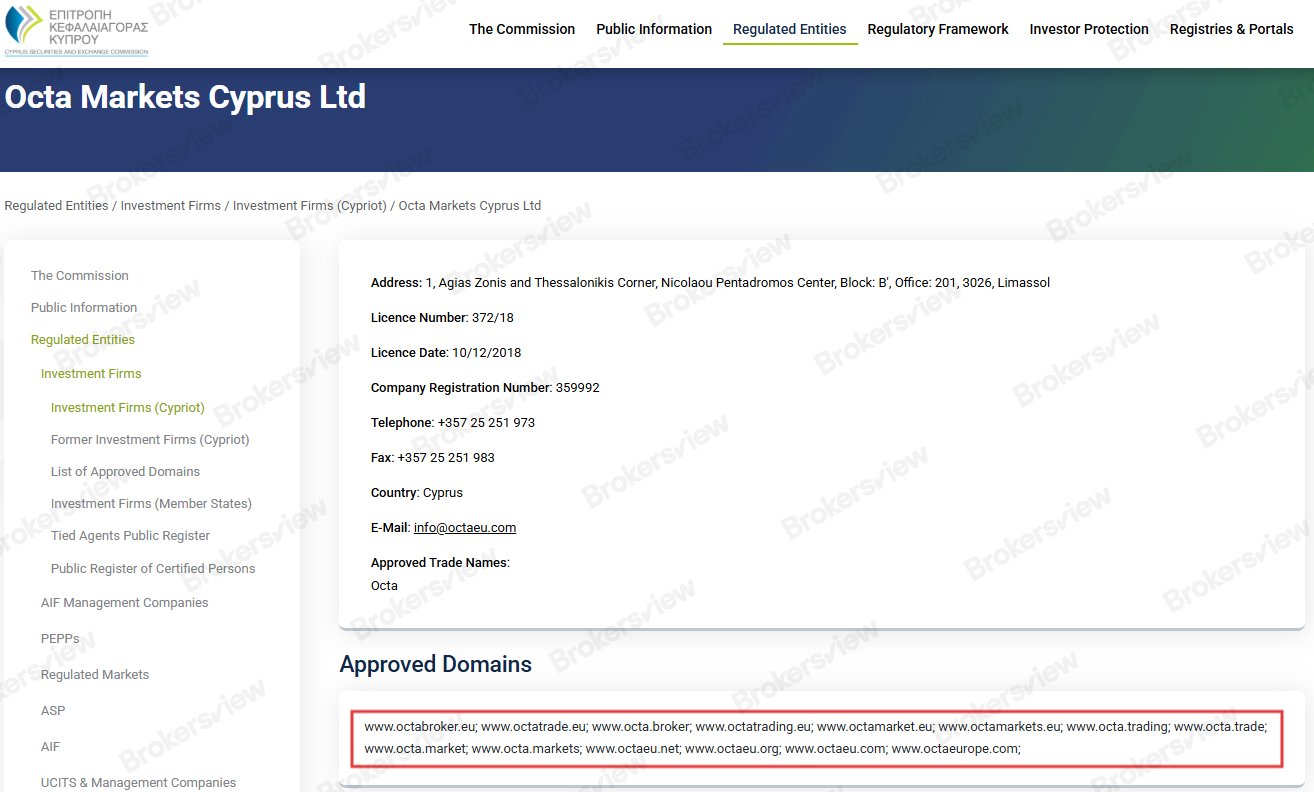
Task: Click the trade name Octa
Action: (384, 586)
